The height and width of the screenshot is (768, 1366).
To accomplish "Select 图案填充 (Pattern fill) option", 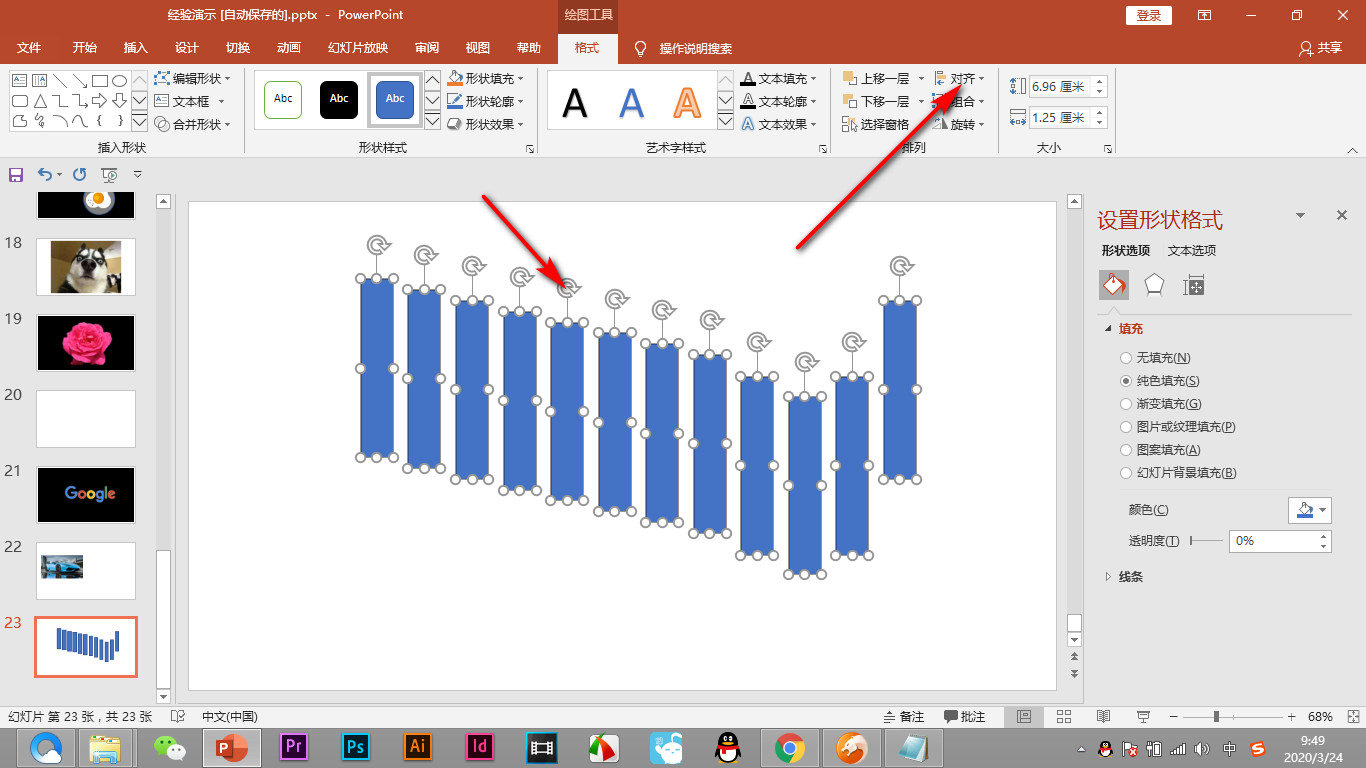I will click(x=1160, y=450).
